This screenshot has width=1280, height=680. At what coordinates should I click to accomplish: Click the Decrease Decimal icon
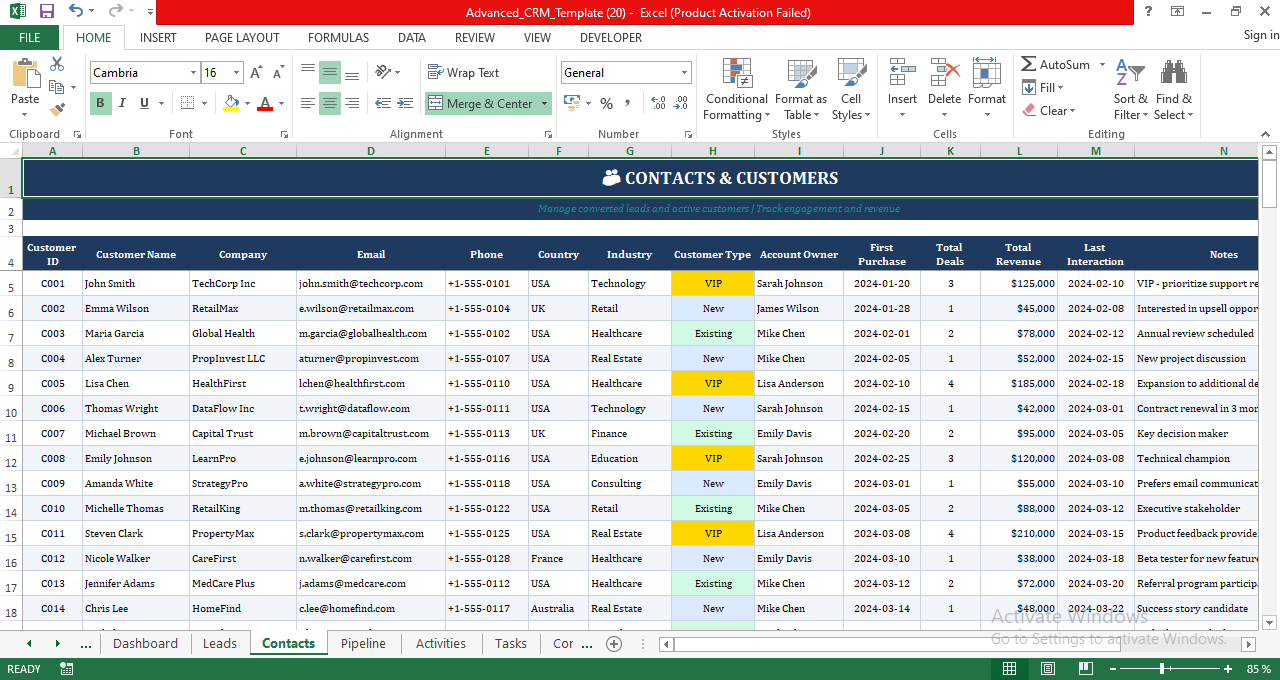coord(681,103)
